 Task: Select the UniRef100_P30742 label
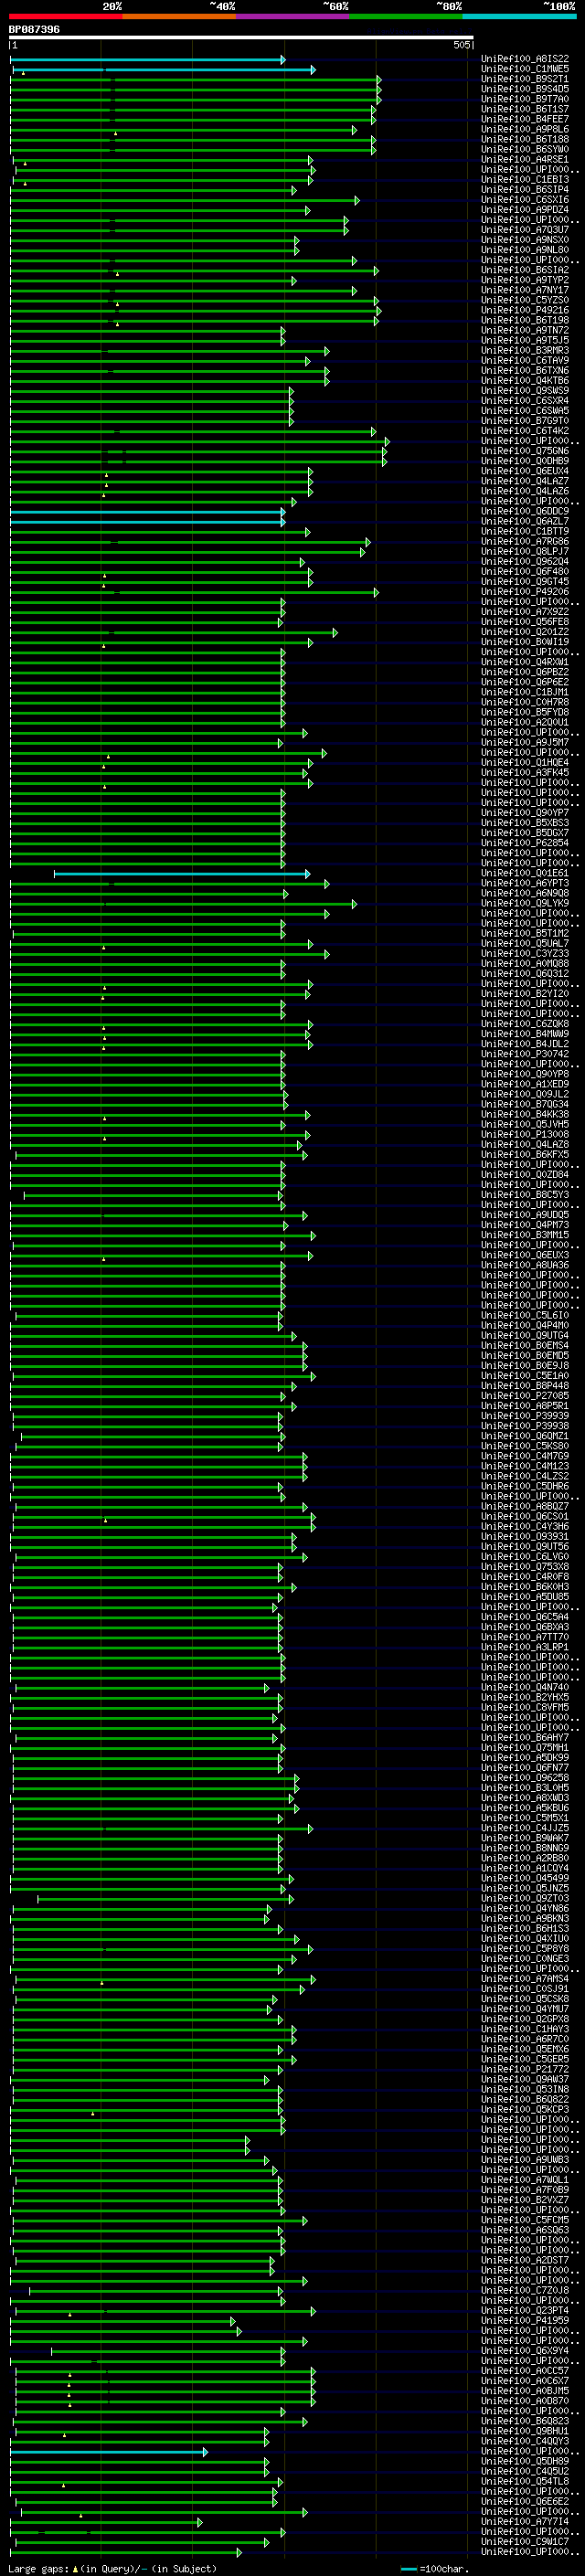[x=525, y=1054]
